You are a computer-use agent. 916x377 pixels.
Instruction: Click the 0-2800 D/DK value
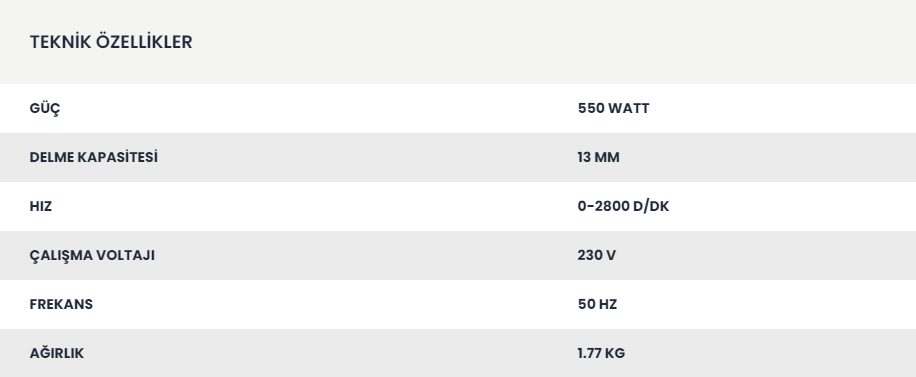tap(623, 206)
